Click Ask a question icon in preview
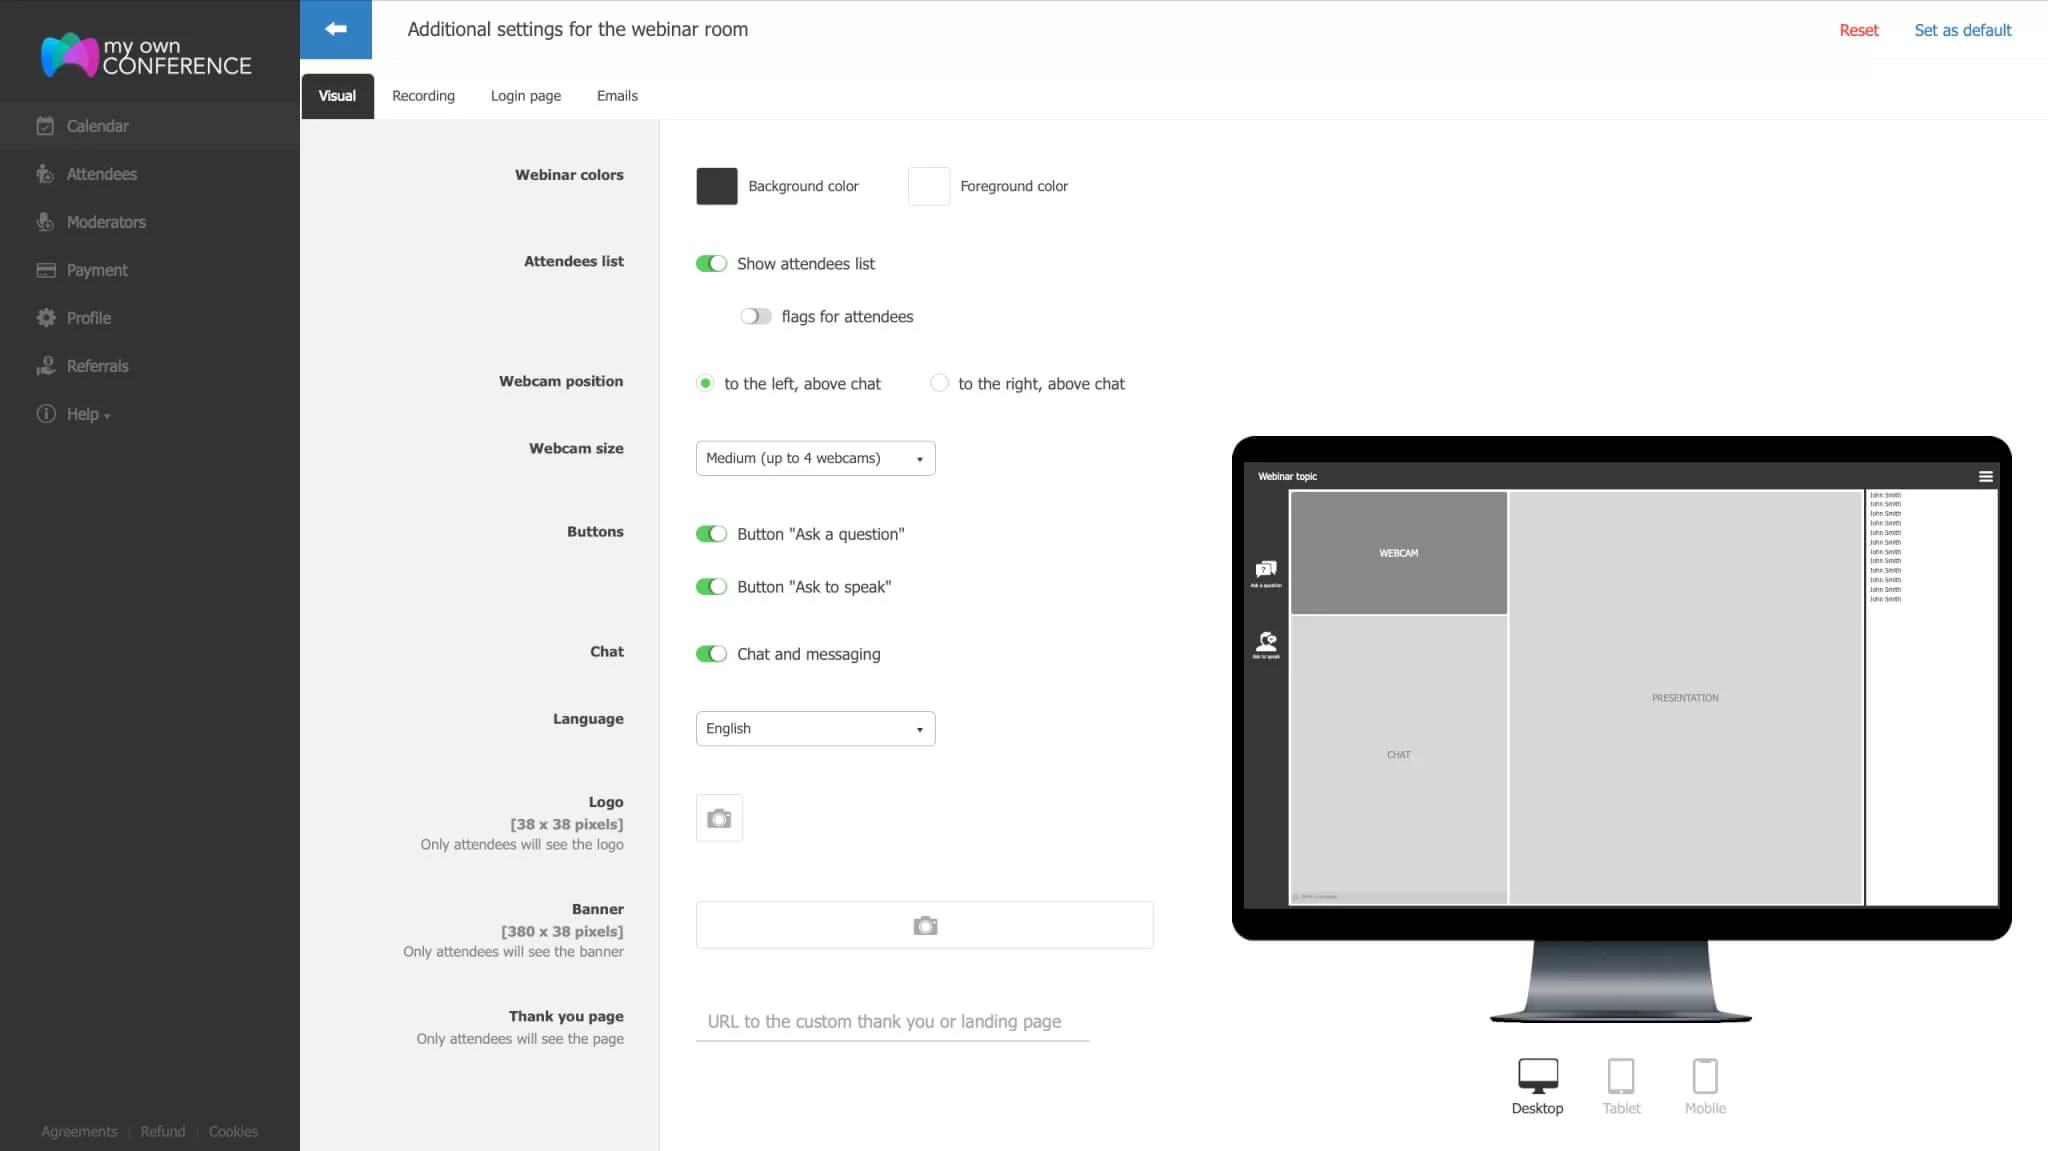The width and height of the screenshot is (2048, 1151). [1266, 572]
